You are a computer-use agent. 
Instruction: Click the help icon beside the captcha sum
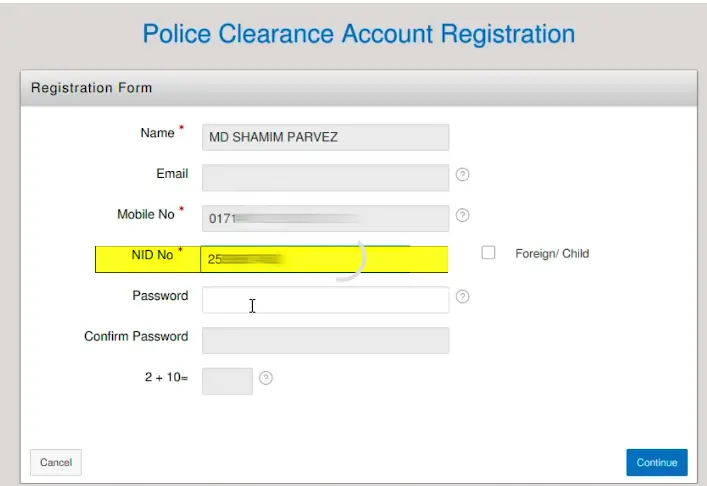click(266, 378)
